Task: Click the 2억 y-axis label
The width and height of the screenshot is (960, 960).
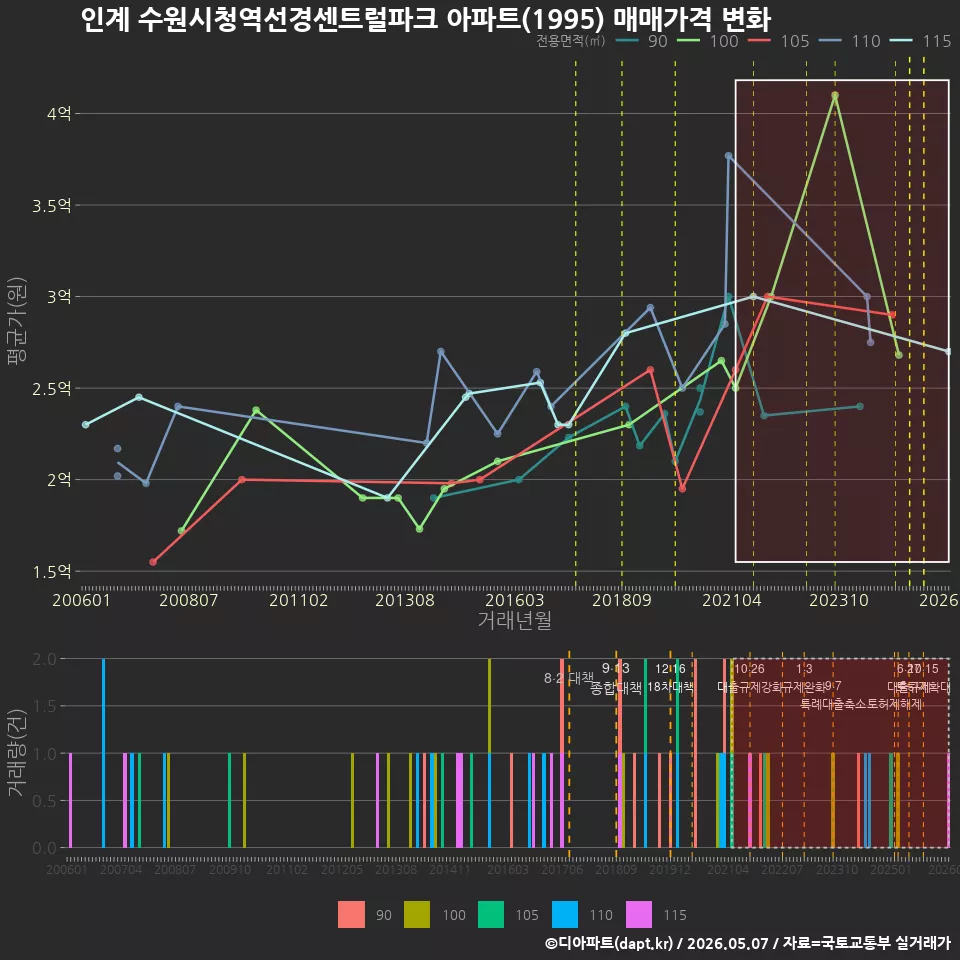Action: [59, 480]
